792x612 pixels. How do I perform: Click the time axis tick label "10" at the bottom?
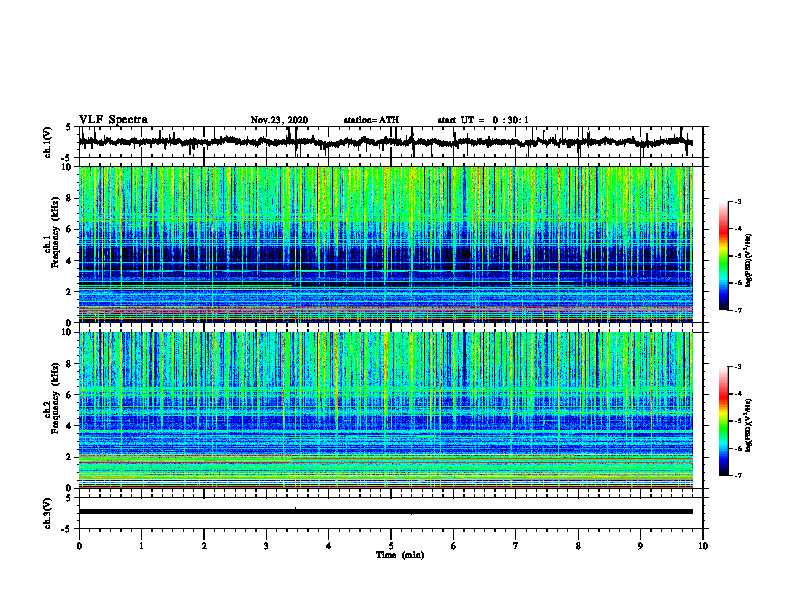tap(703, 546)
